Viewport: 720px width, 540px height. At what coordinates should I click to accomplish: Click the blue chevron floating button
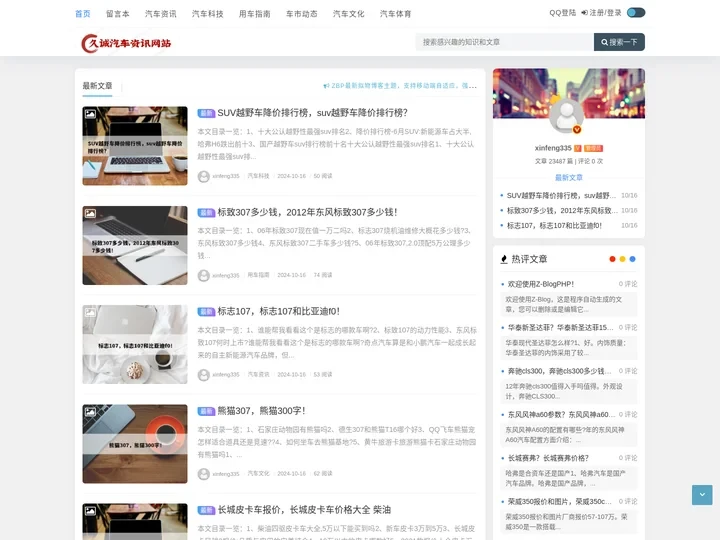tap(702, 495)
